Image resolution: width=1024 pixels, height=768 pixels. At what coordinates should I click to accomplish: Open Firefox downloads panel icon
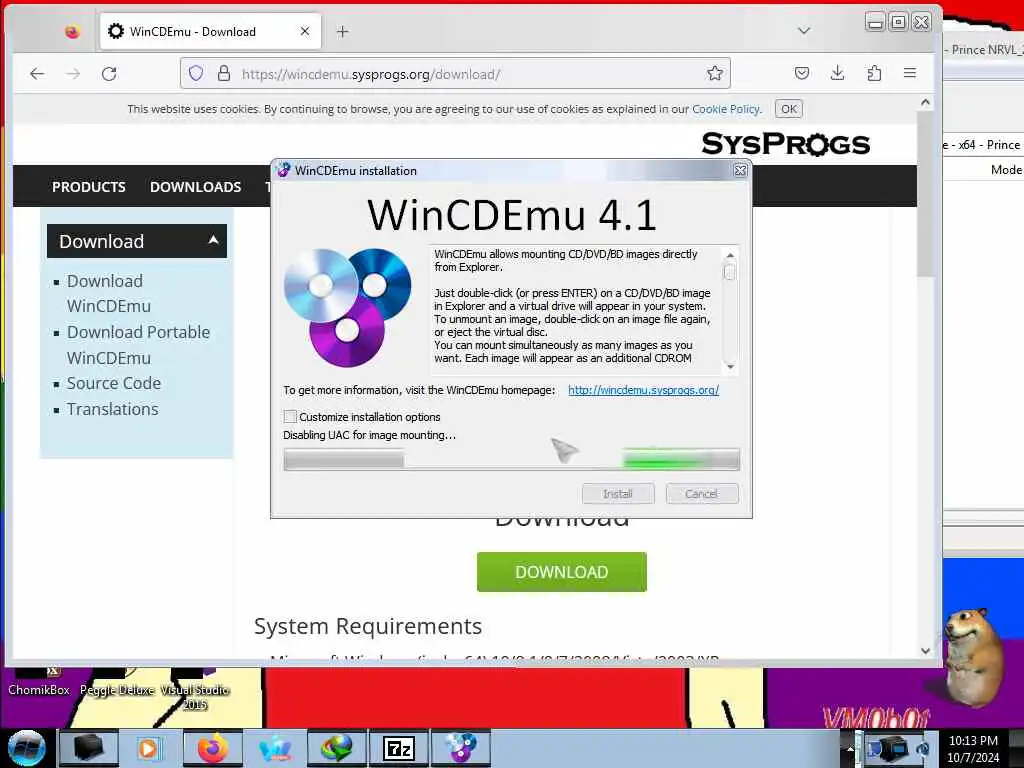pyautogui.click(x=837, y=73)
